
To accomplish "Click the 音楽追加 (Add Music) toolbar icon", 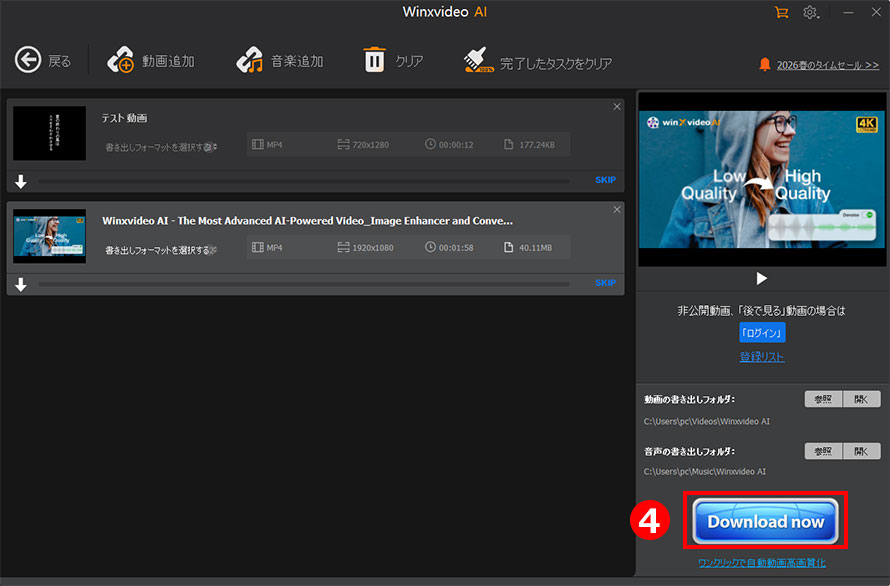I will coord(247,60).
